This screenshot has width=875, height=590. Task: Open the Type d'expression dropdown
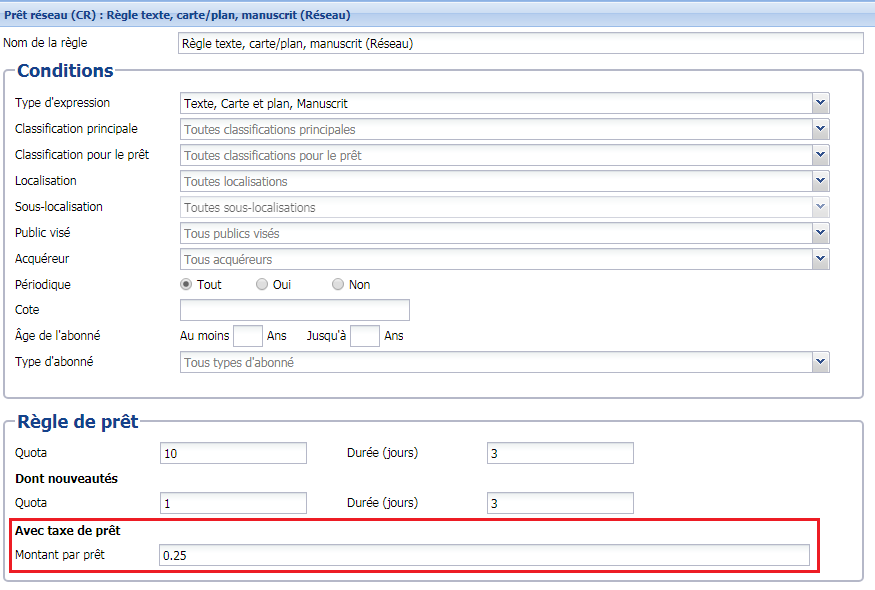[x=820, y=103]
